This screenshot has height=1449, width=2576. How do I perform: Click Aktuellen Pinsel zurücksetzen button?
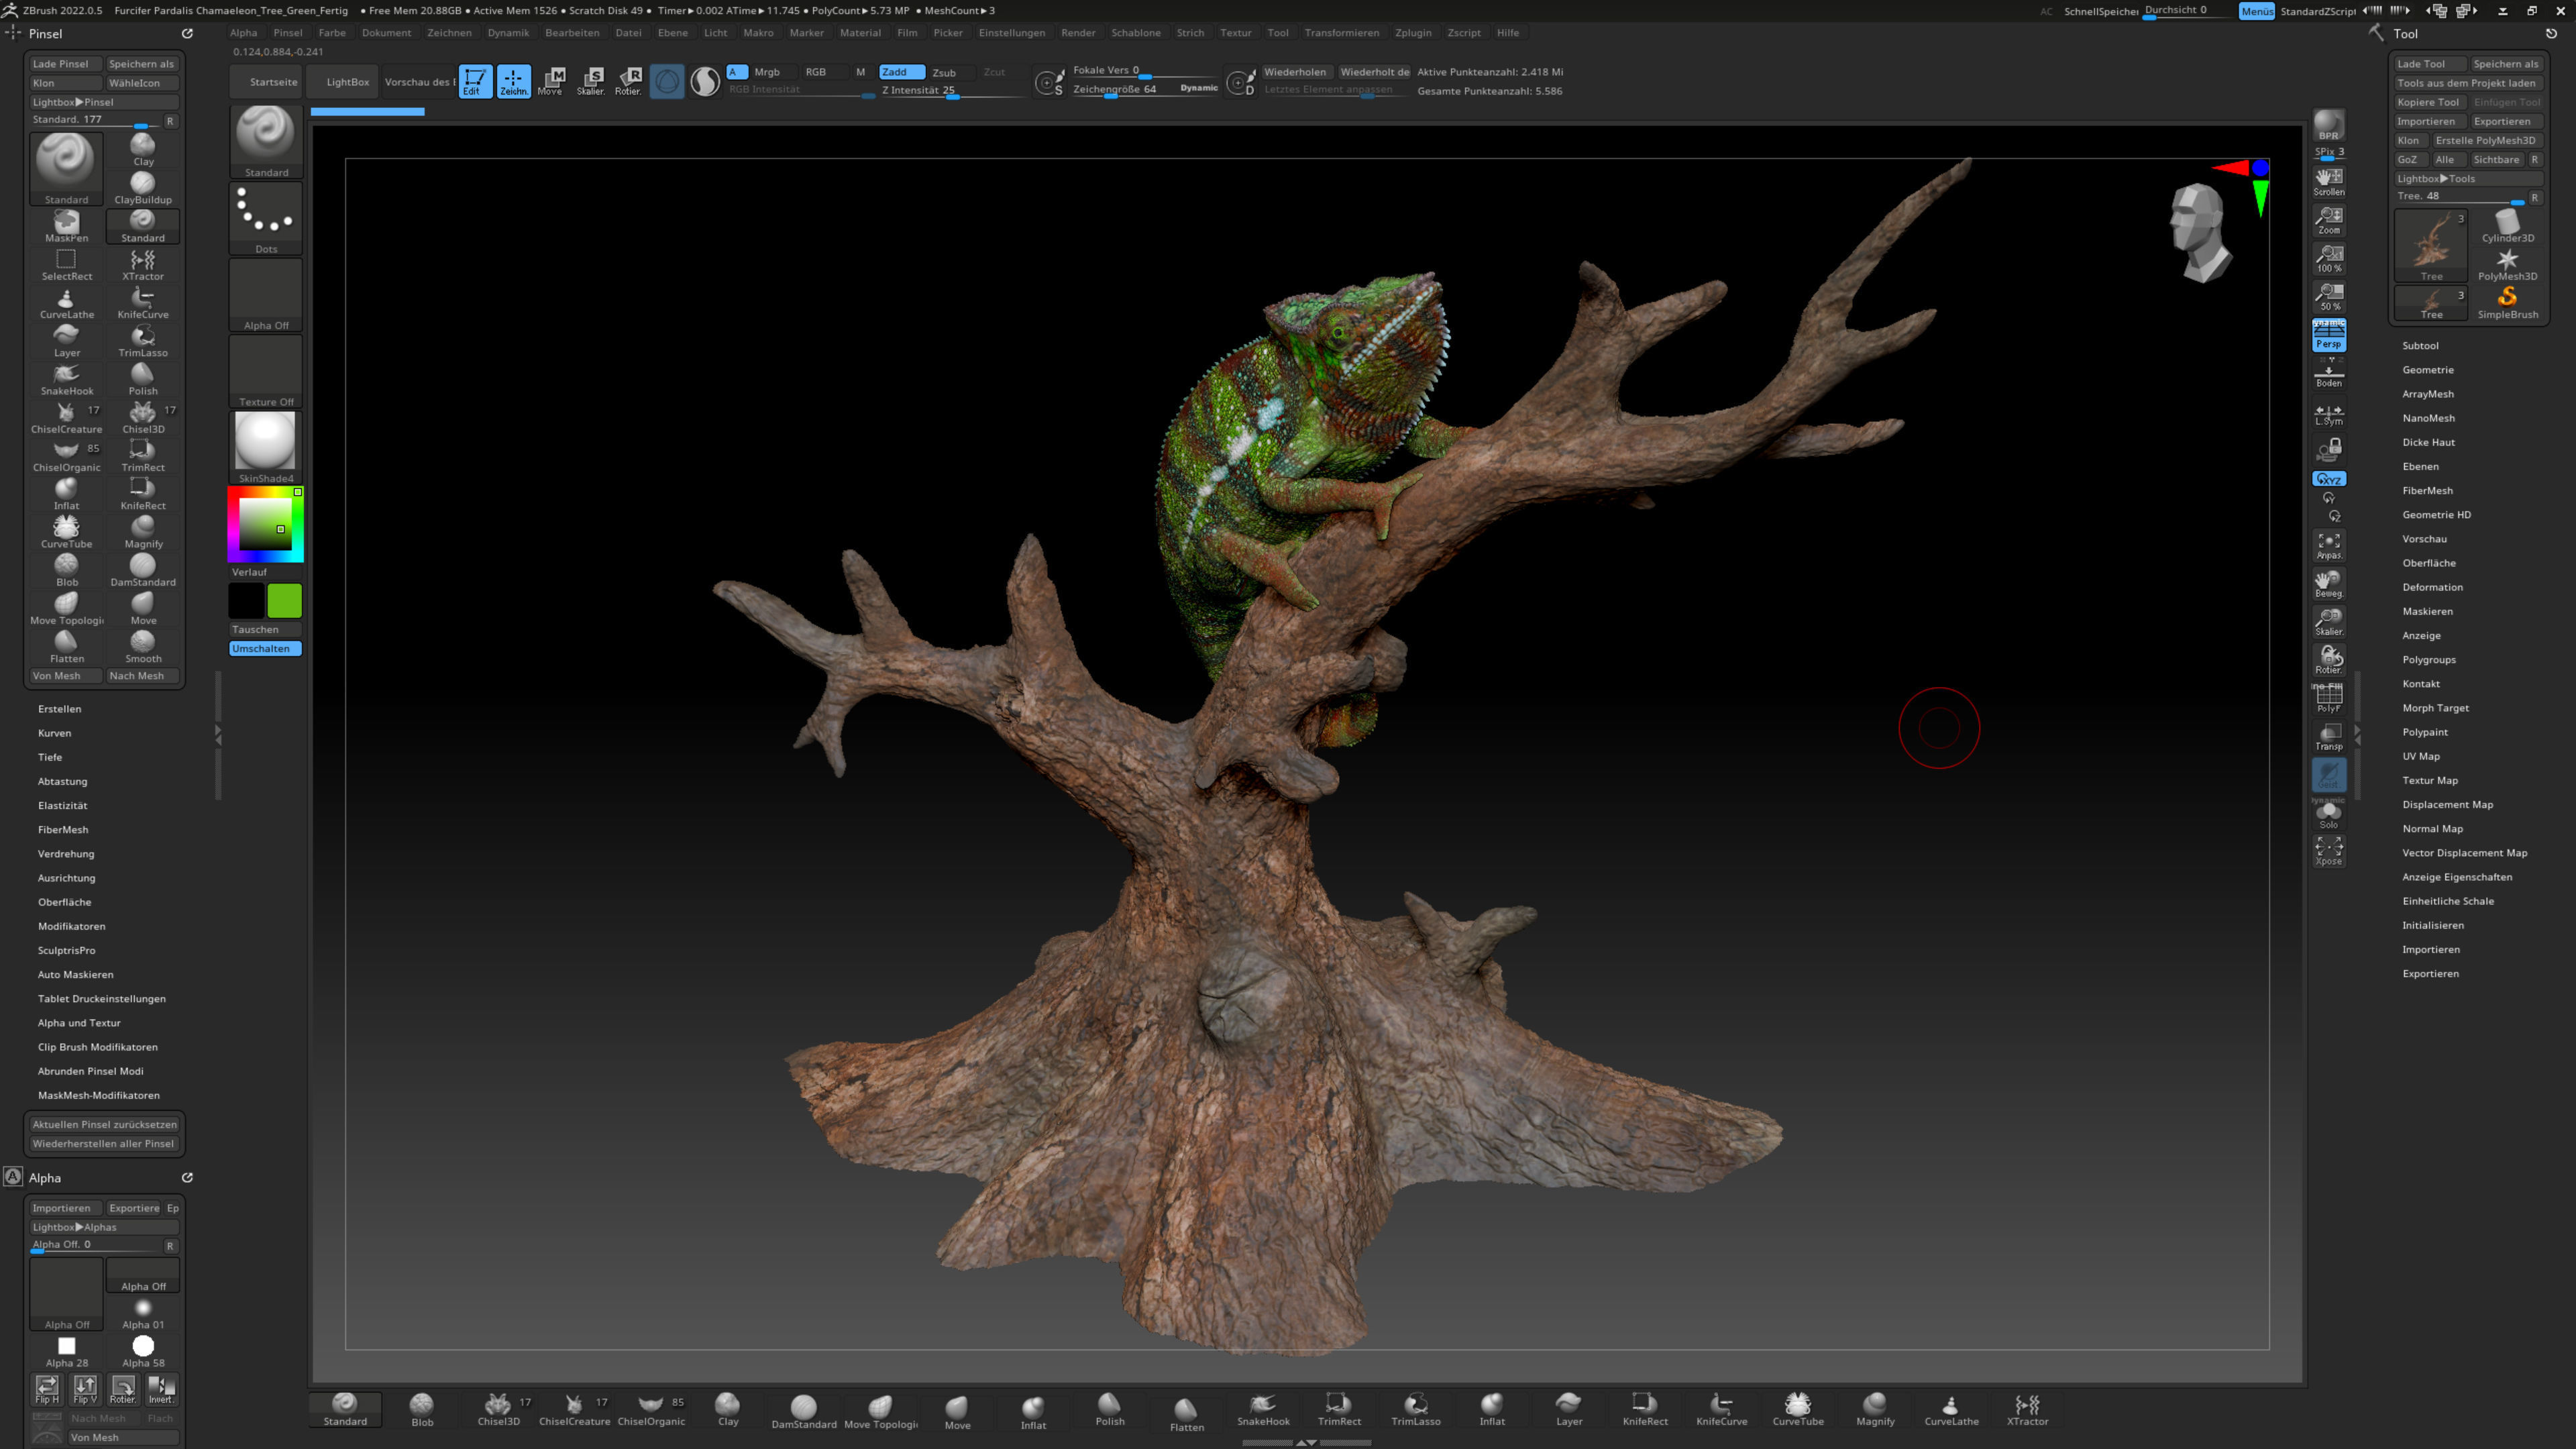point(104,1124)
